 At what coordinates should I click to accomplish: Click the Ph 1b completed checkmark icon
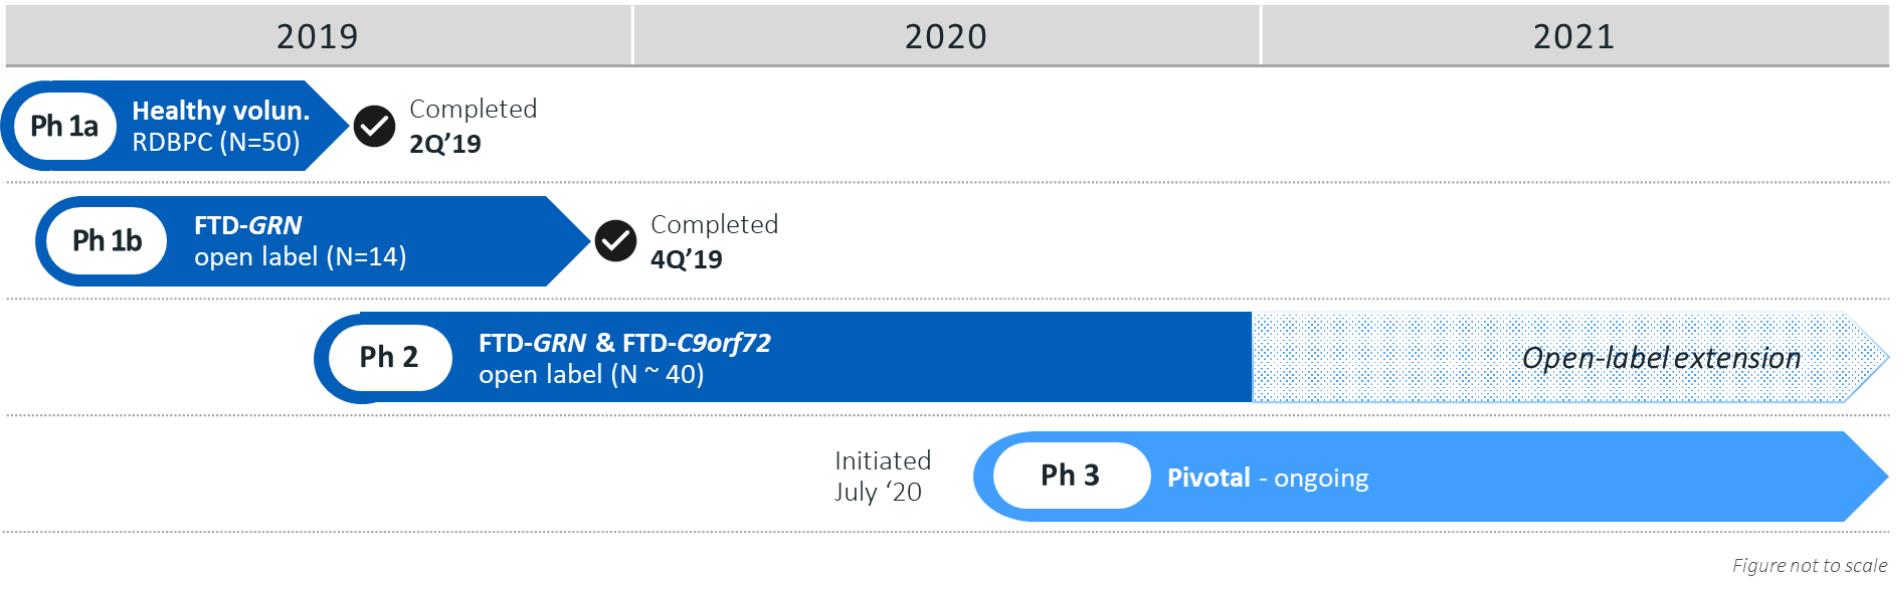(616, 241)
